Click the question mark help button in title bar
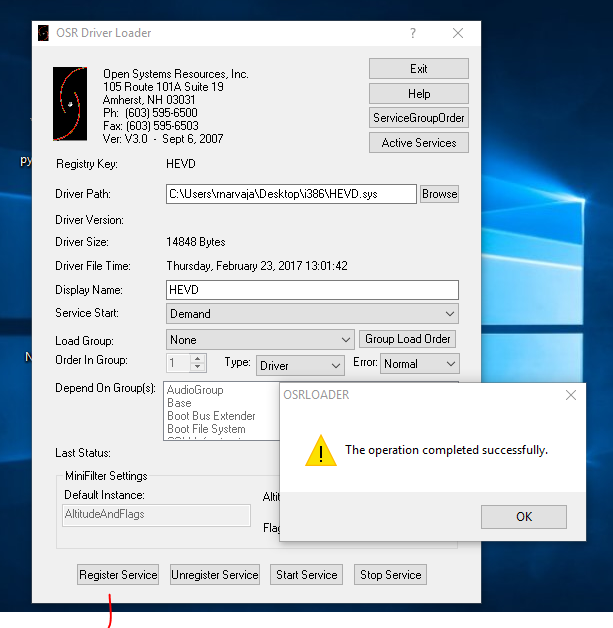The height and width of the screenshot is (628, 613). click(x=413, y=33)
